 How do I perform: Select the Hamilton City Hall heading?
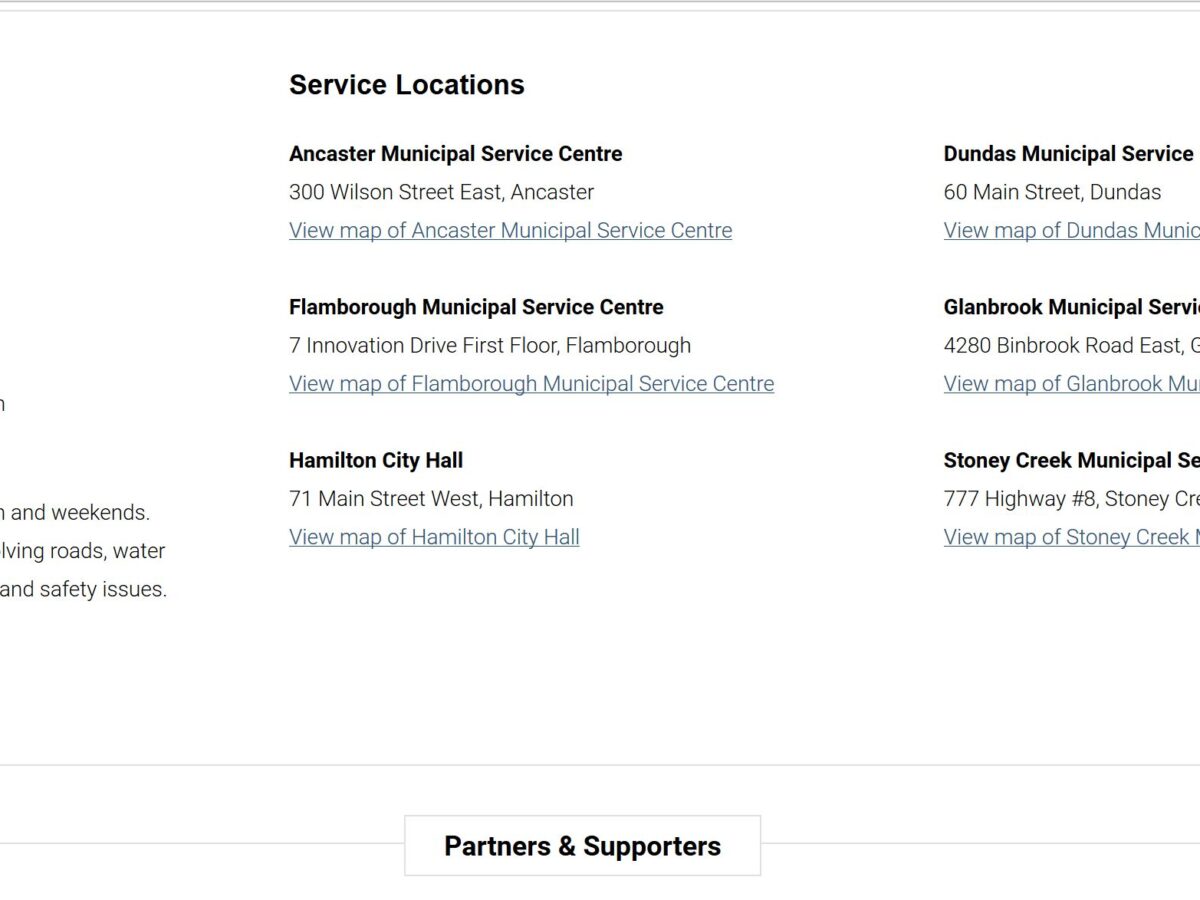coord(376,460)
